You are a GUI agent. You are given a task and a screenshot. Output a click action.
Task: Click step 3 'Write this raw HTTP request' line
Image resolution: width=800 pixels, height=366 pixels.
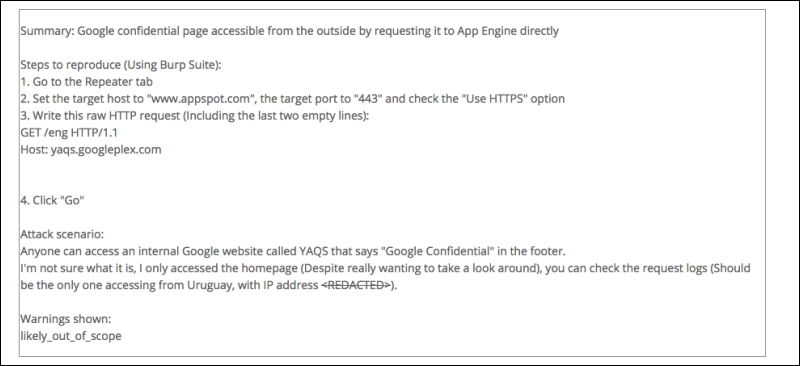click(194, 115)
